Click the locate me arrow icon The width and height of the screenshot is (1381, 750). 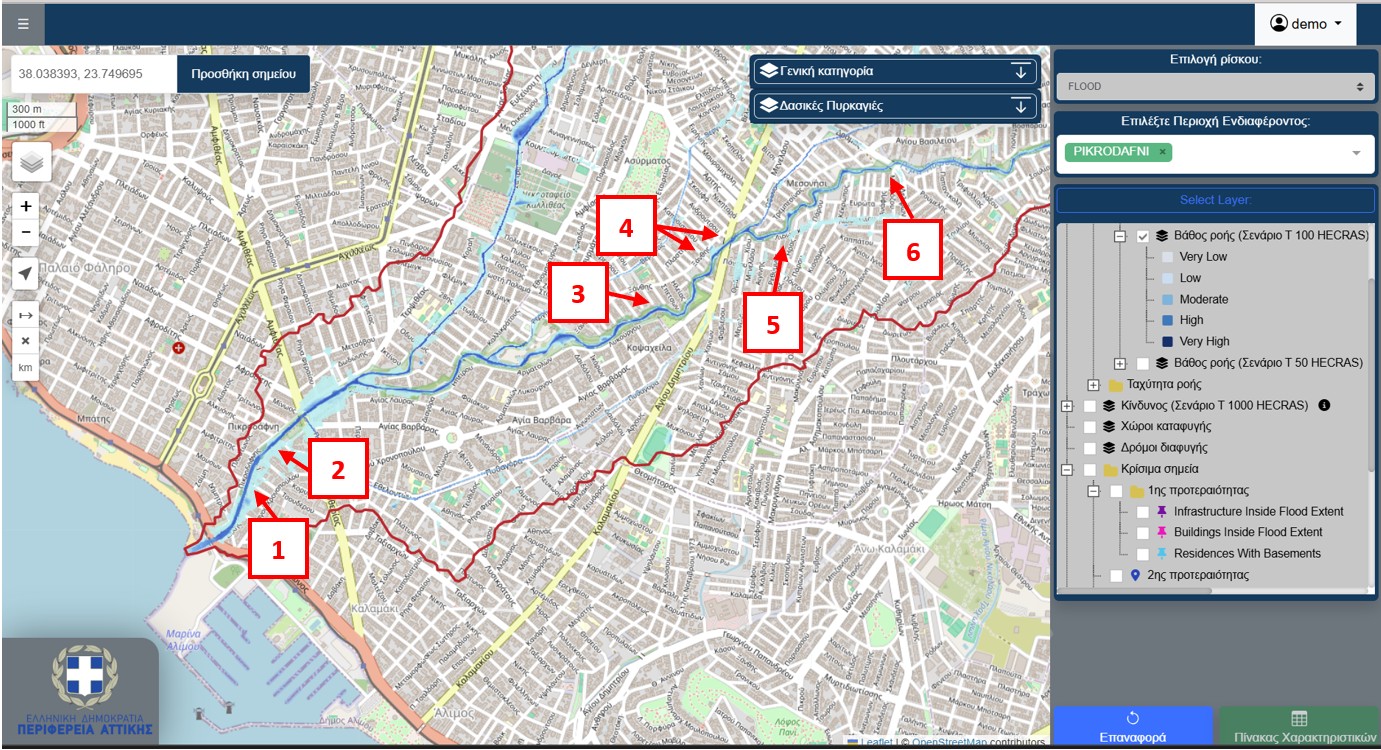point(26,274)
